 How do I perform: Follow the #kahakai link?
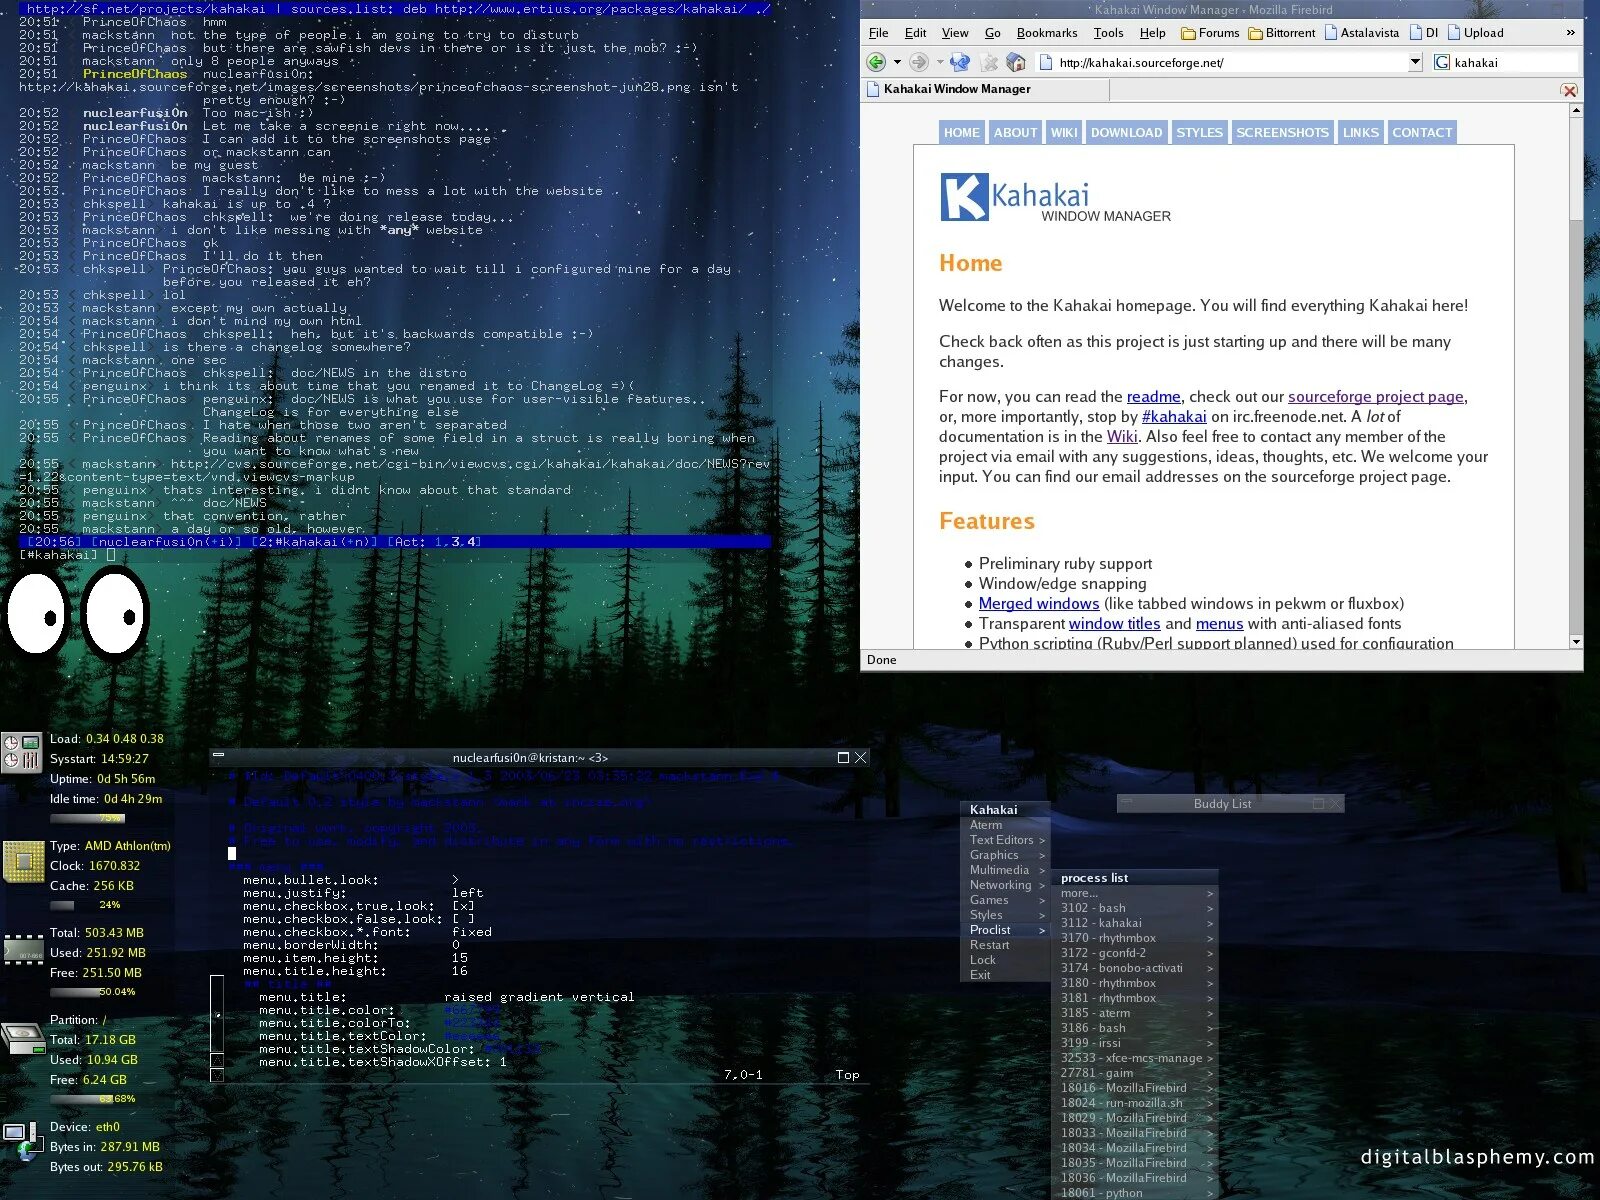coord(1174,417)
